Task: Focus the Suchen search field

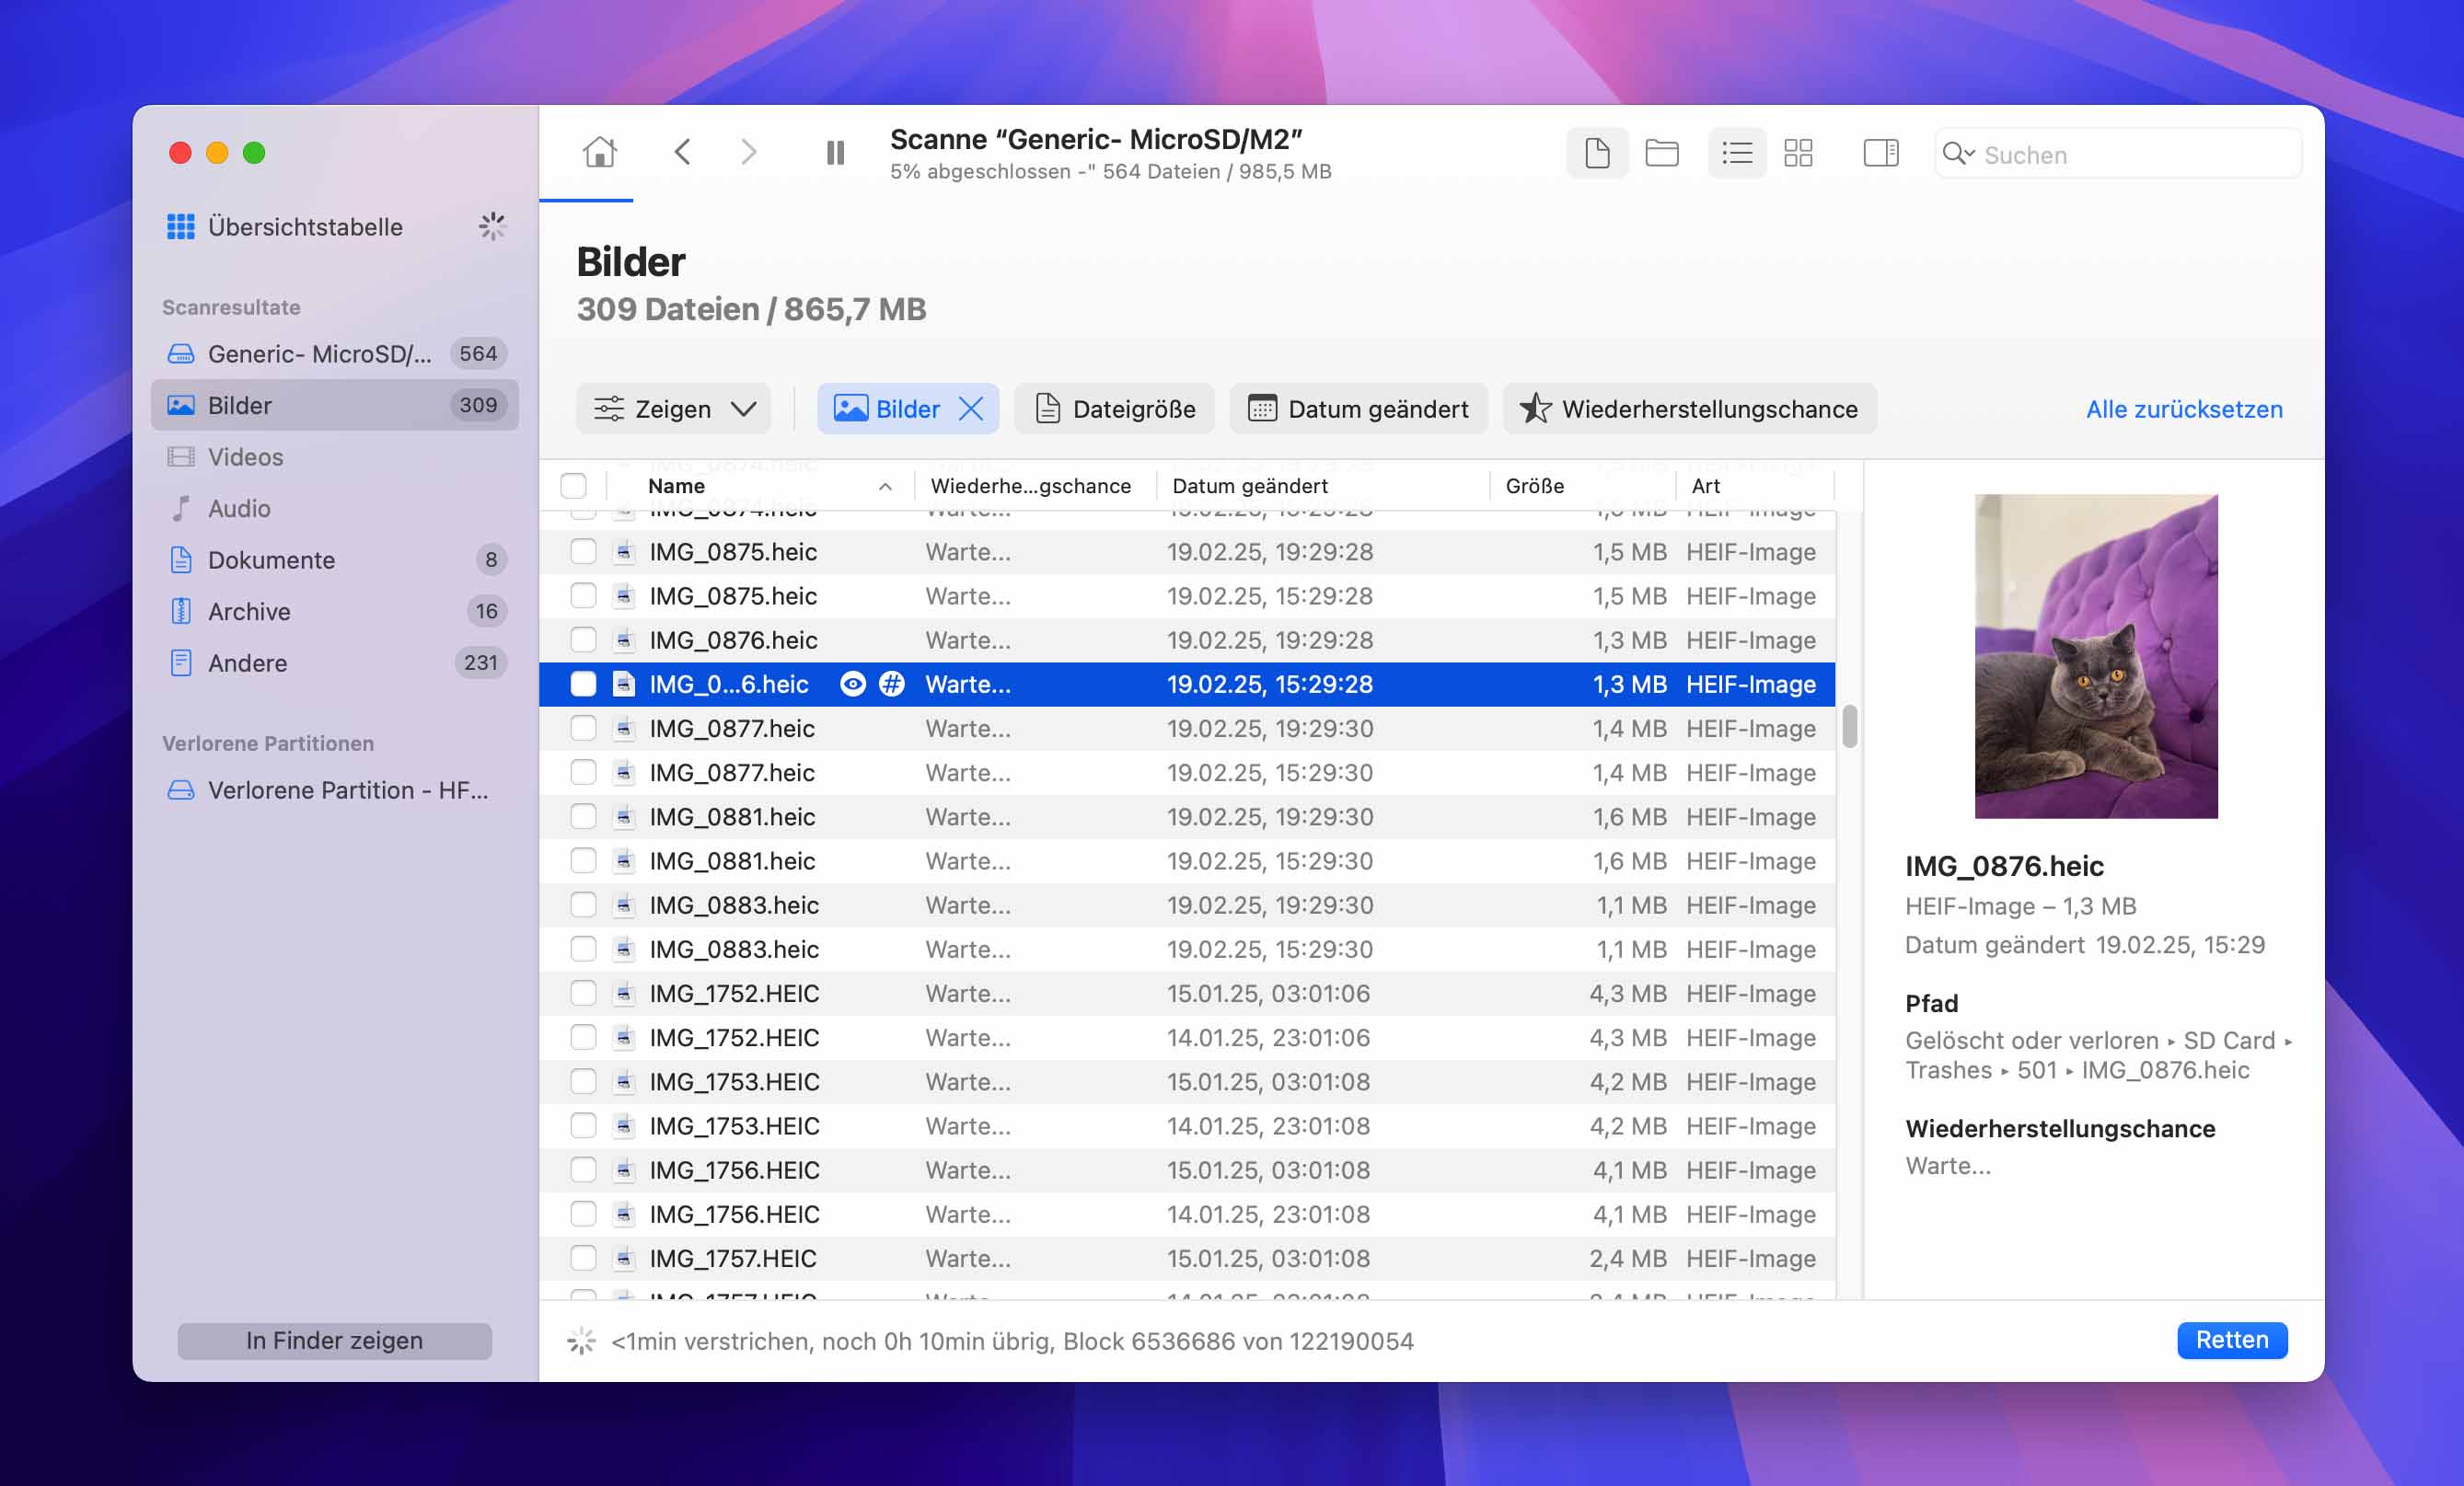Action: [2118, 154]
